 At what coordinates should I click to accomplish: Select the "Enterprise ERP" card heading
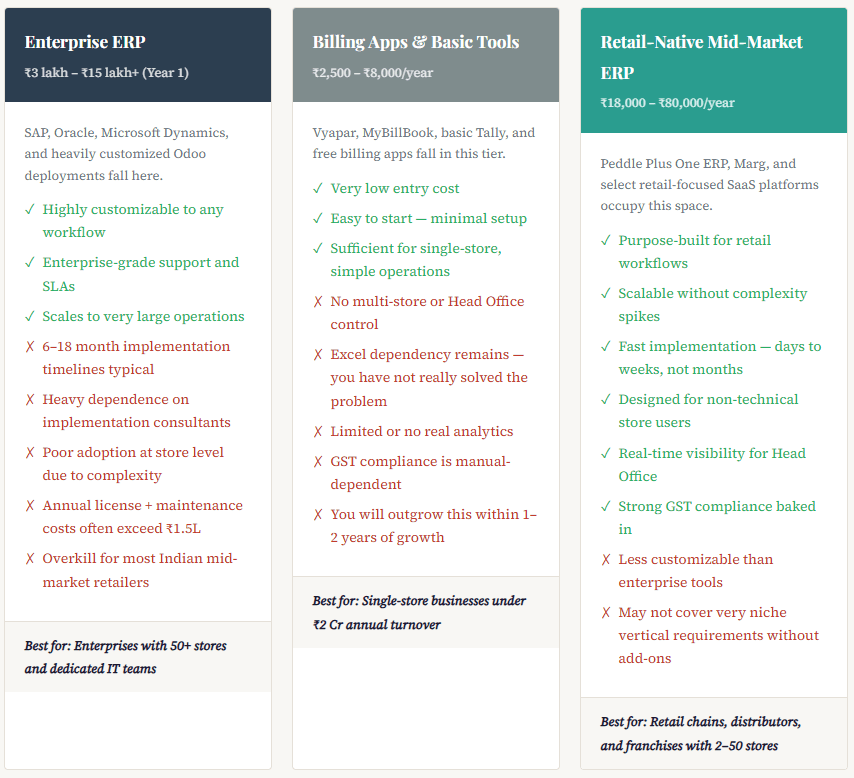pos(85,42)
